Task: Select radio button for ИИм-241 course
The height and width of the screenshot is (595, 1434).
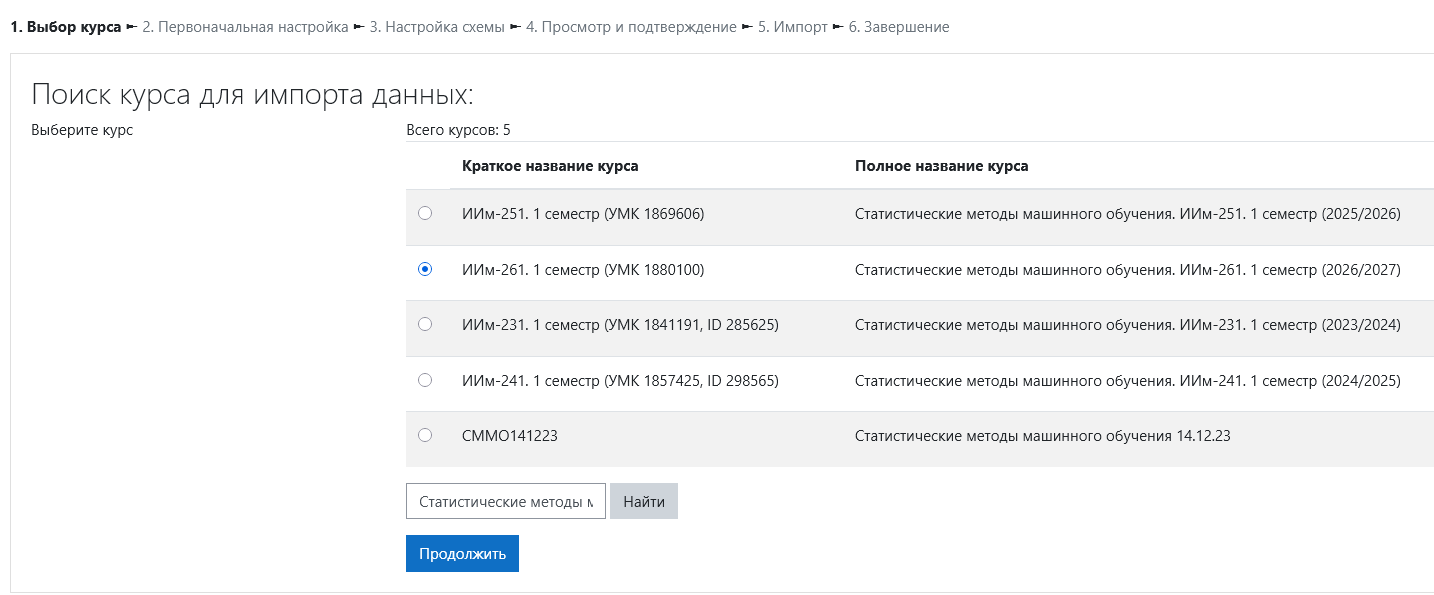Action: [425, 380]
